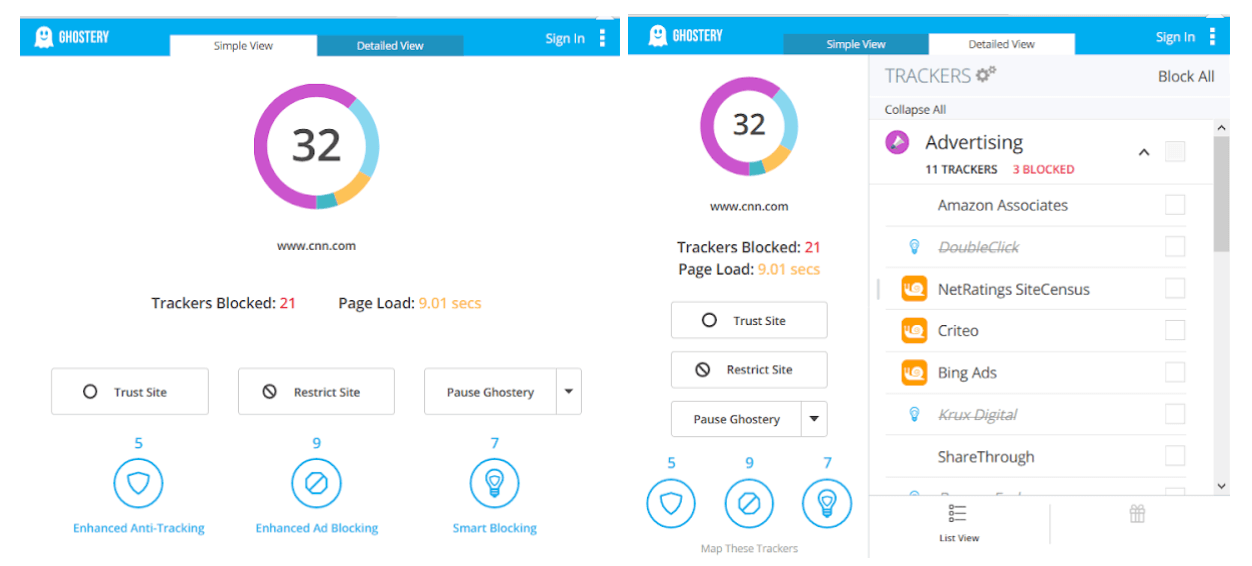Select Detailed View tab in right panel

pyautogui.click(x=1001, y=44)
